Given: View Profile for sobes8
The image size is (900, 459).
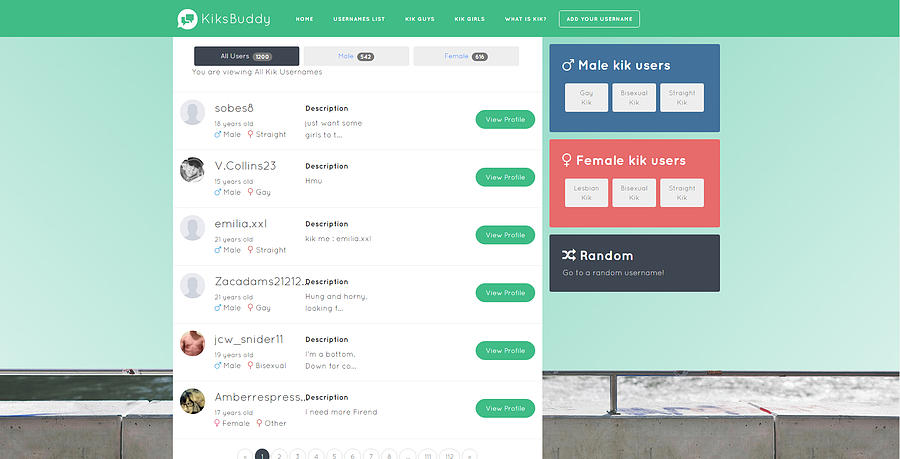Looking at the screenshot, I should click(505, 120).
